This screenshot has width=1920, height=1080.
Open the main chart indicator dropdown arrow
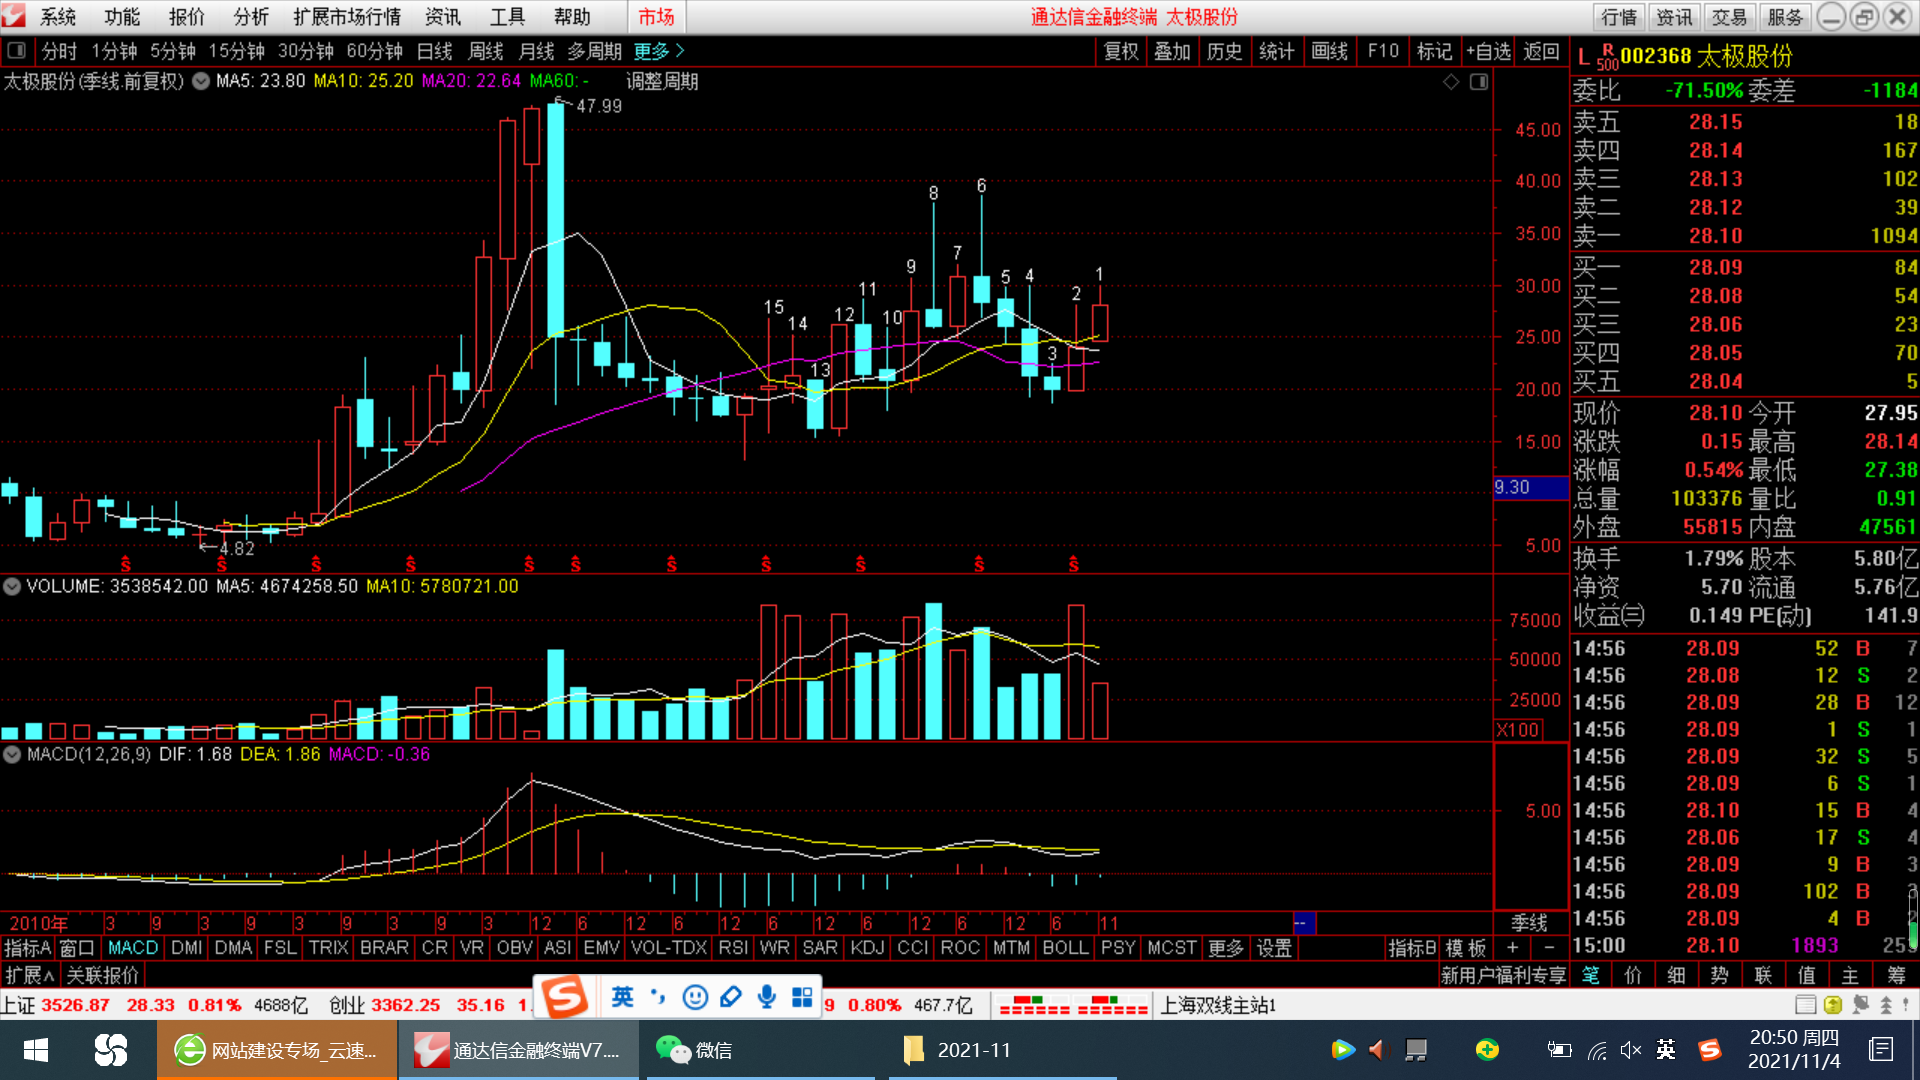[x=201, y=81]
